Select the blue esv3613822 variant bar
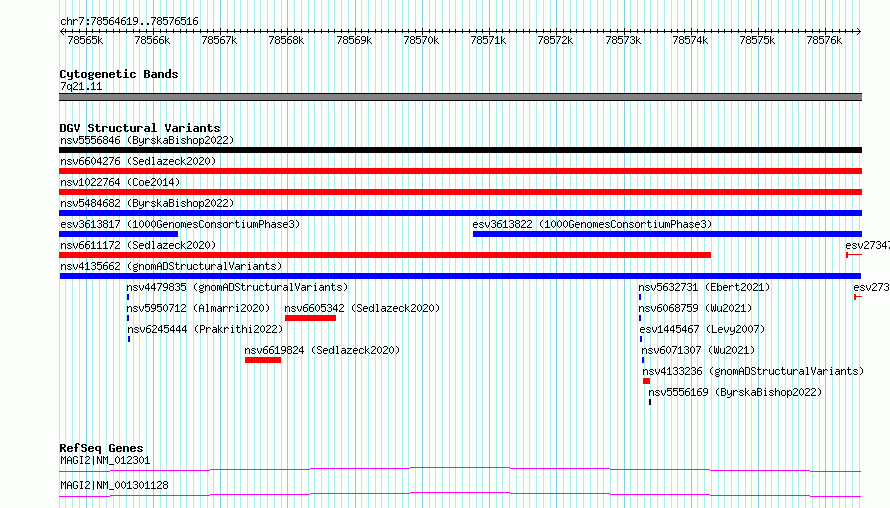 [668, 234]
